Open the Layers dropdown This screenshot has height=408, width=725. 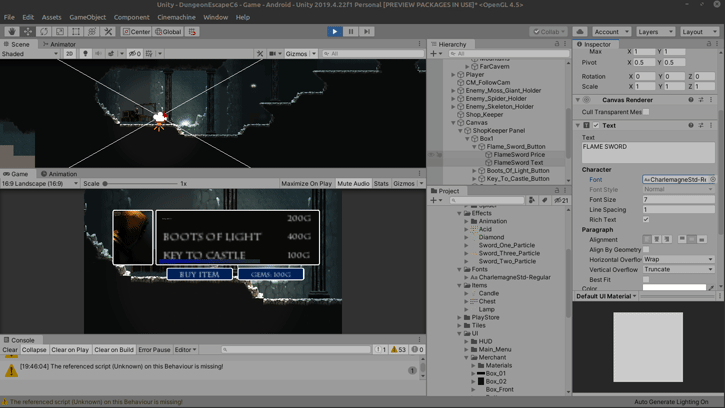coord(655,31)
